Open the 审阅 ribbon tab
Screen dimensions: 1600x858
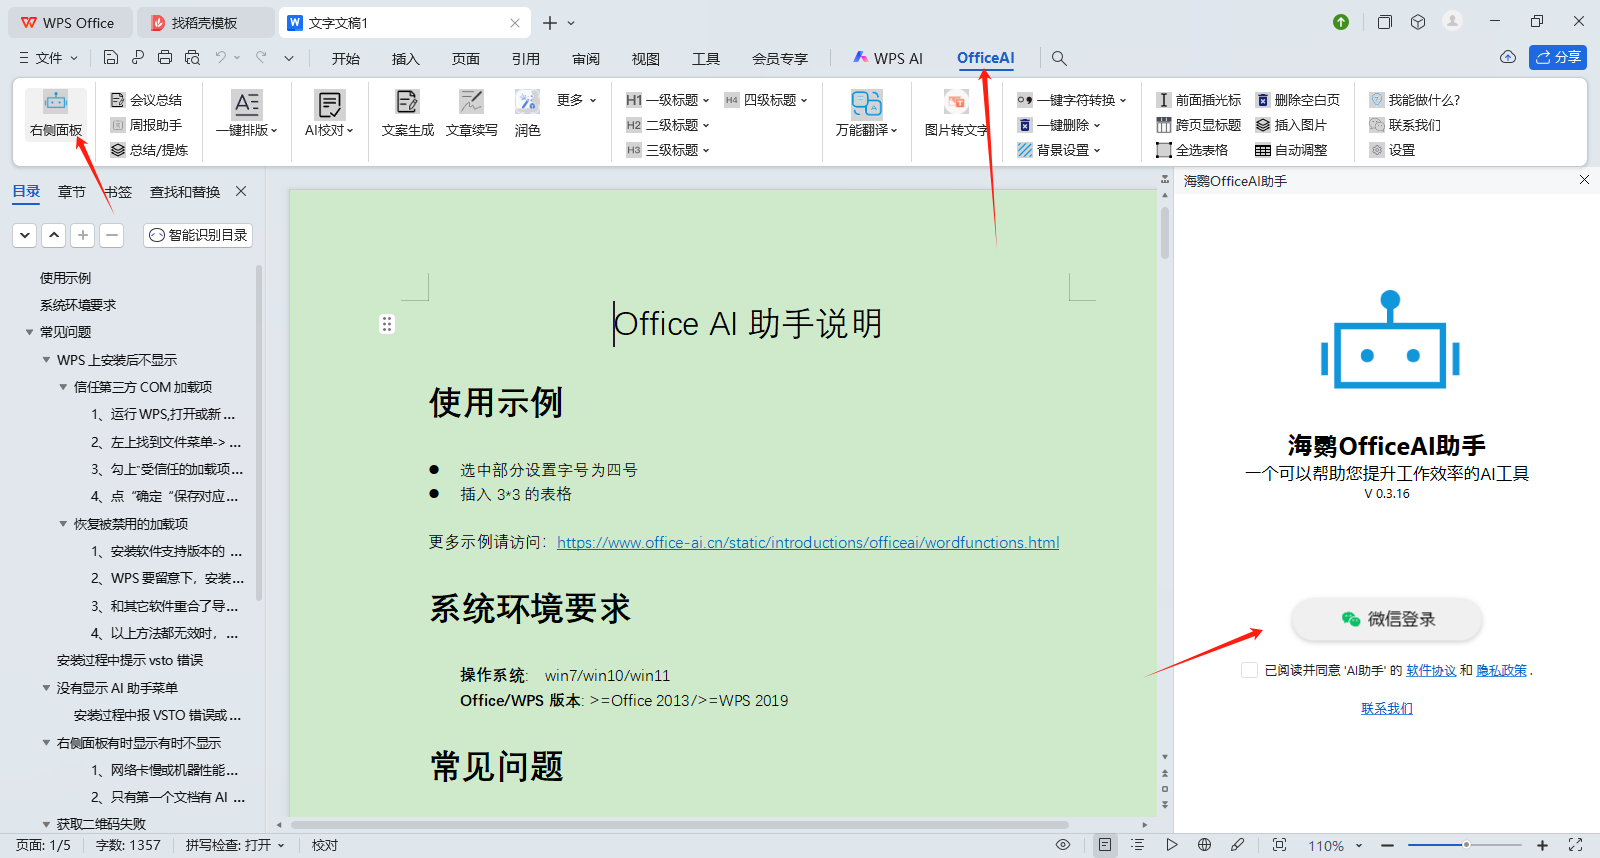[586, 58]
